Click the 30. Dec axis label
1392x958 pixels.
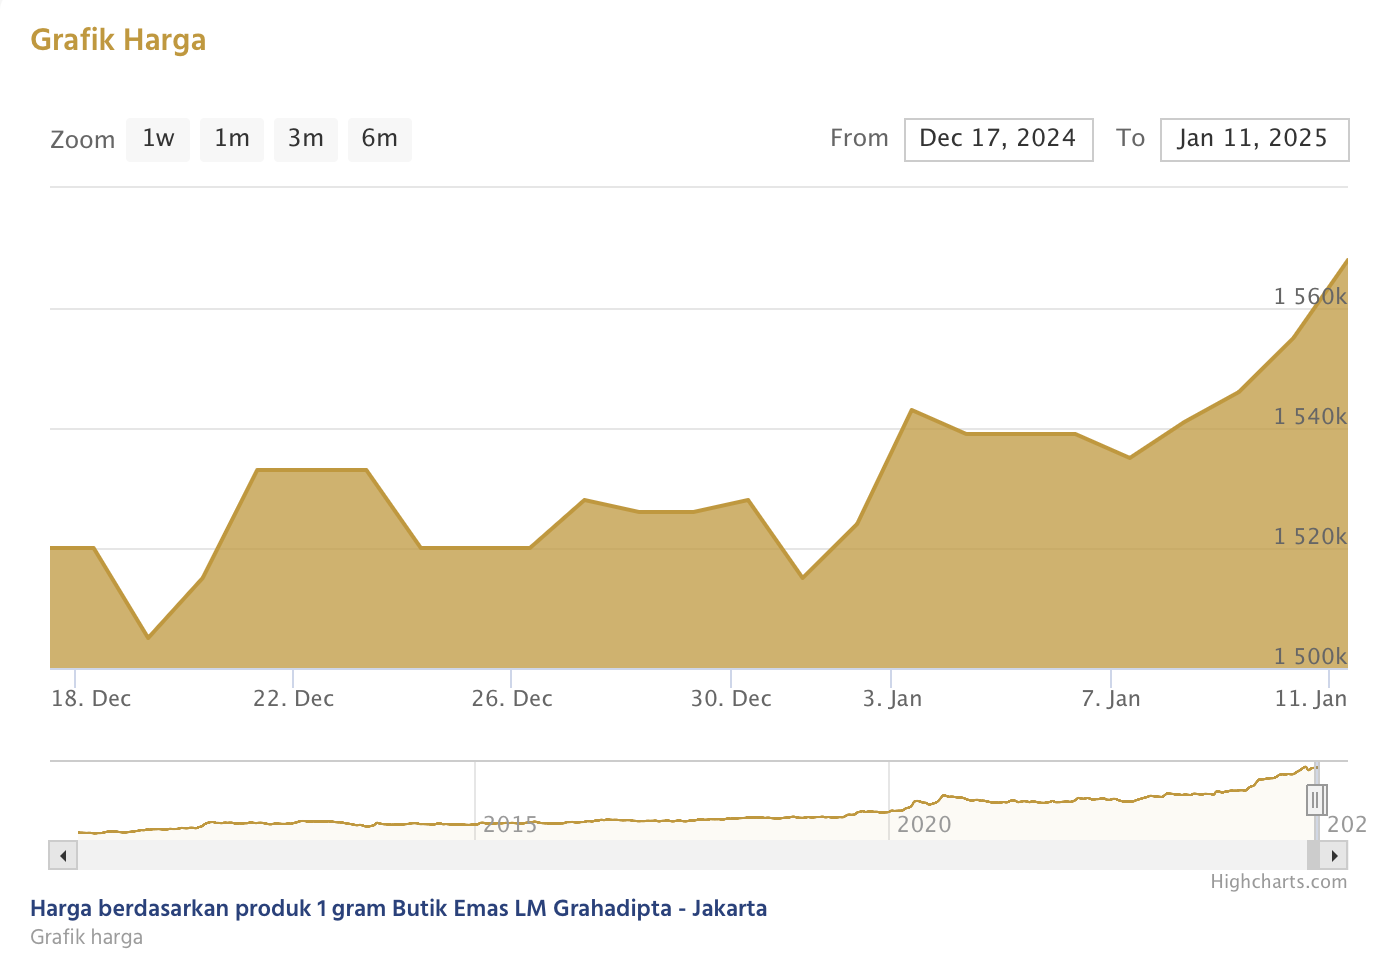coord(731,698)
